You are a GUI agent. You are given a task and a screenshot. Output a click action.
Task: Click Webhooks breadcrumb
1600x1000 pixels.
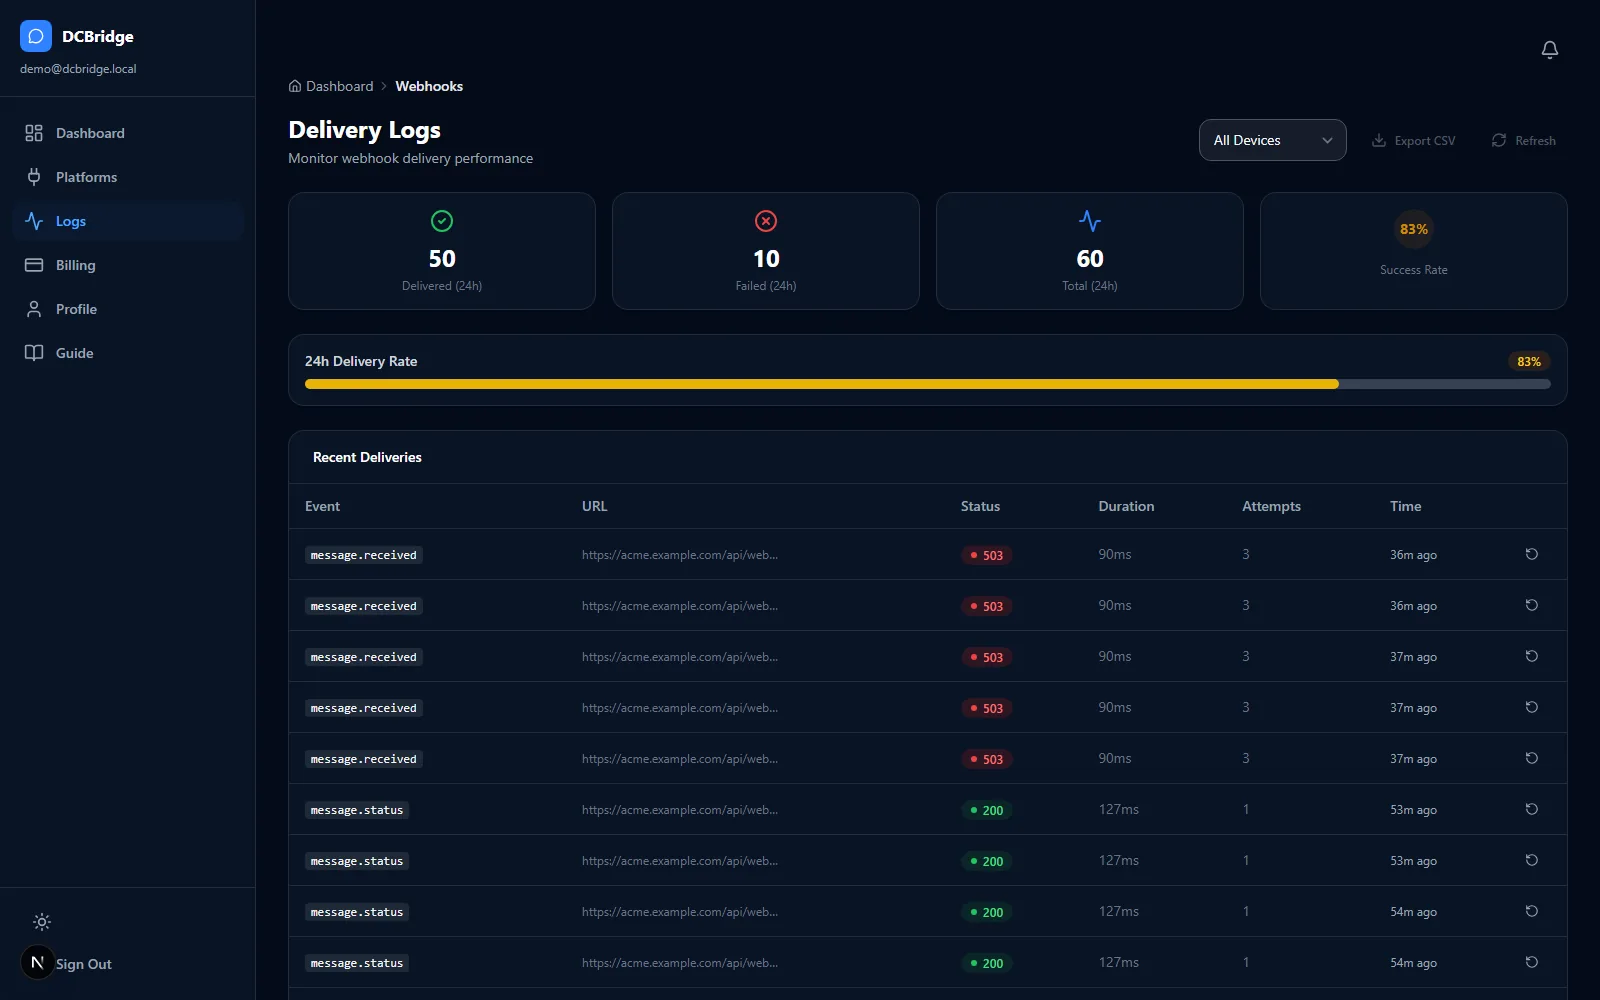[x=429, y=86]
